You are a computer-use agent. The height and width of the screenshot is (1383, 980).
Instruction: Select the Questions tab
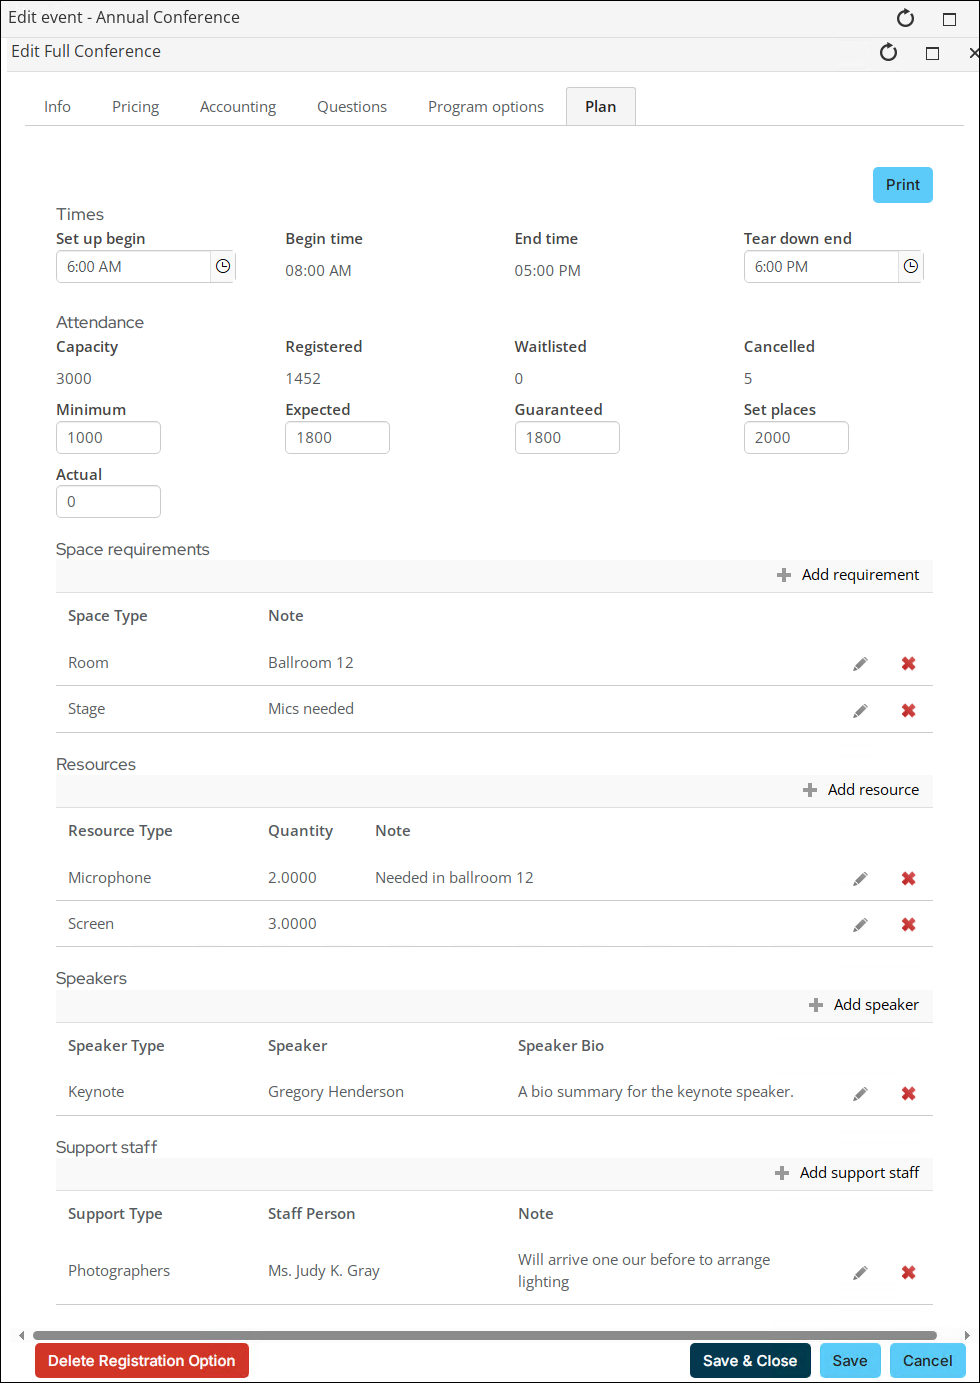pyautogui.click(x=352, y=107)
